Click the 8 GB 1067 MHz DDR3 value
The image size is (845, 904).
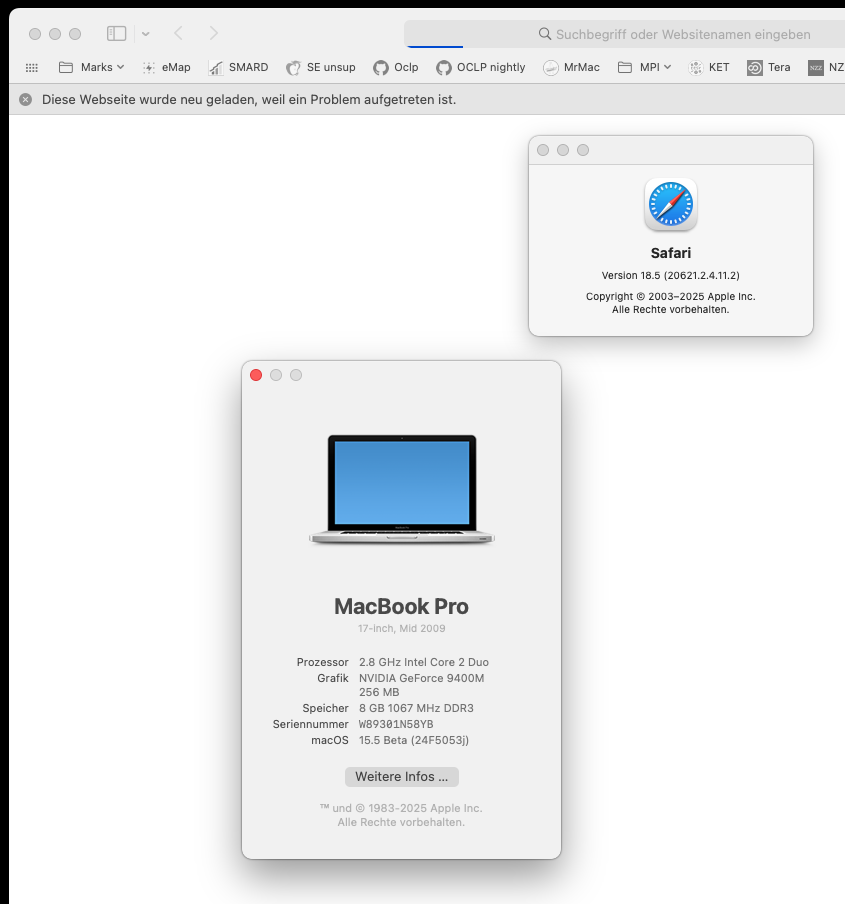pyautogui.click(x=416, y=708)
